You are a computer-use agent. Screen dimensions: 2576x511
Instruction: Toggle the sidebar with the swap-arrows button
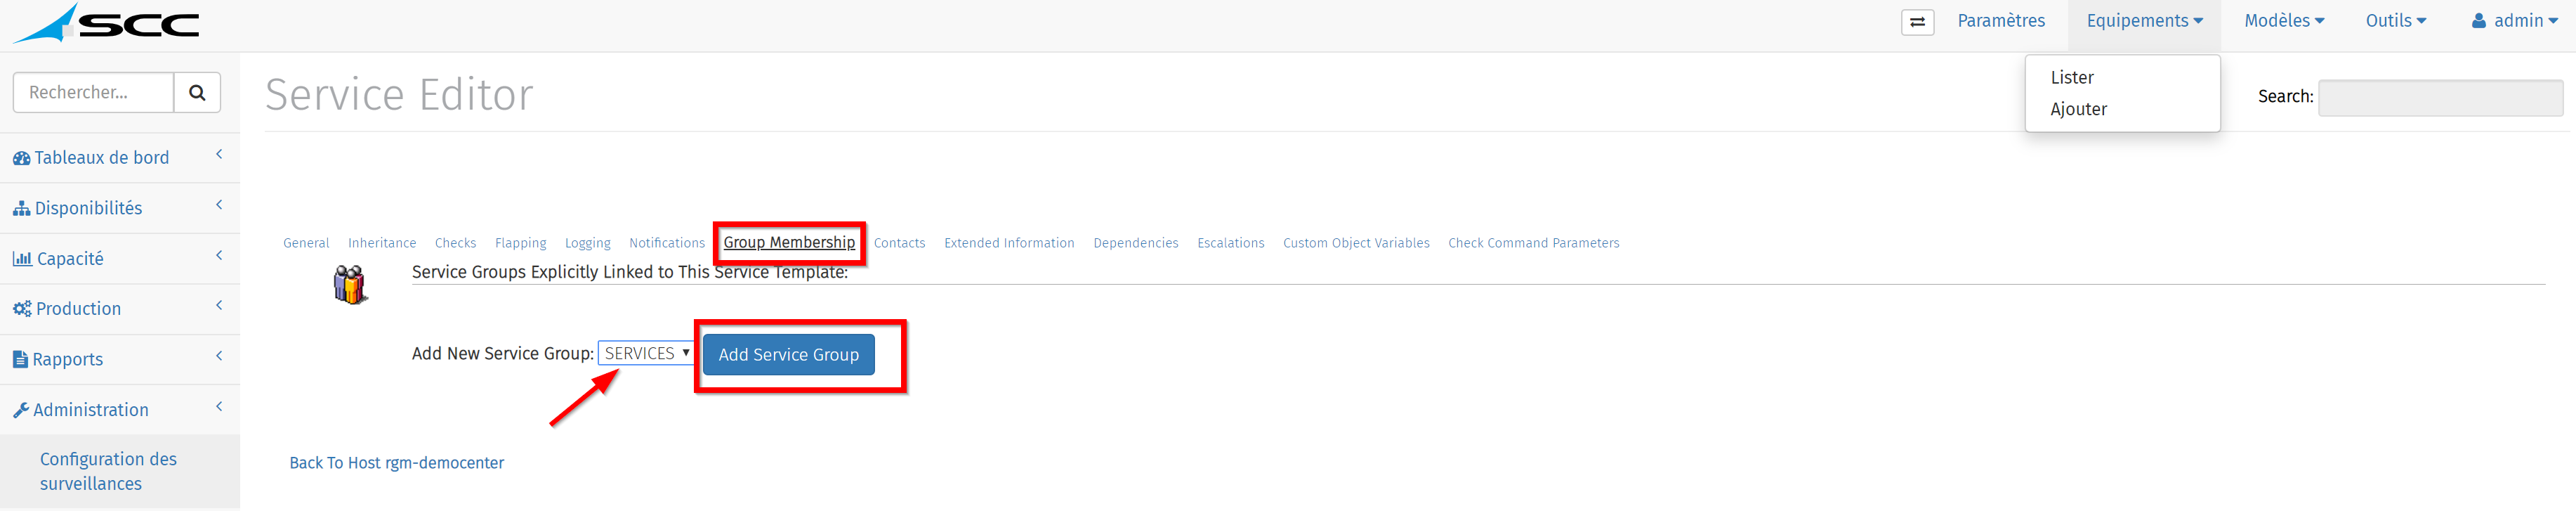pos(1917,22)
